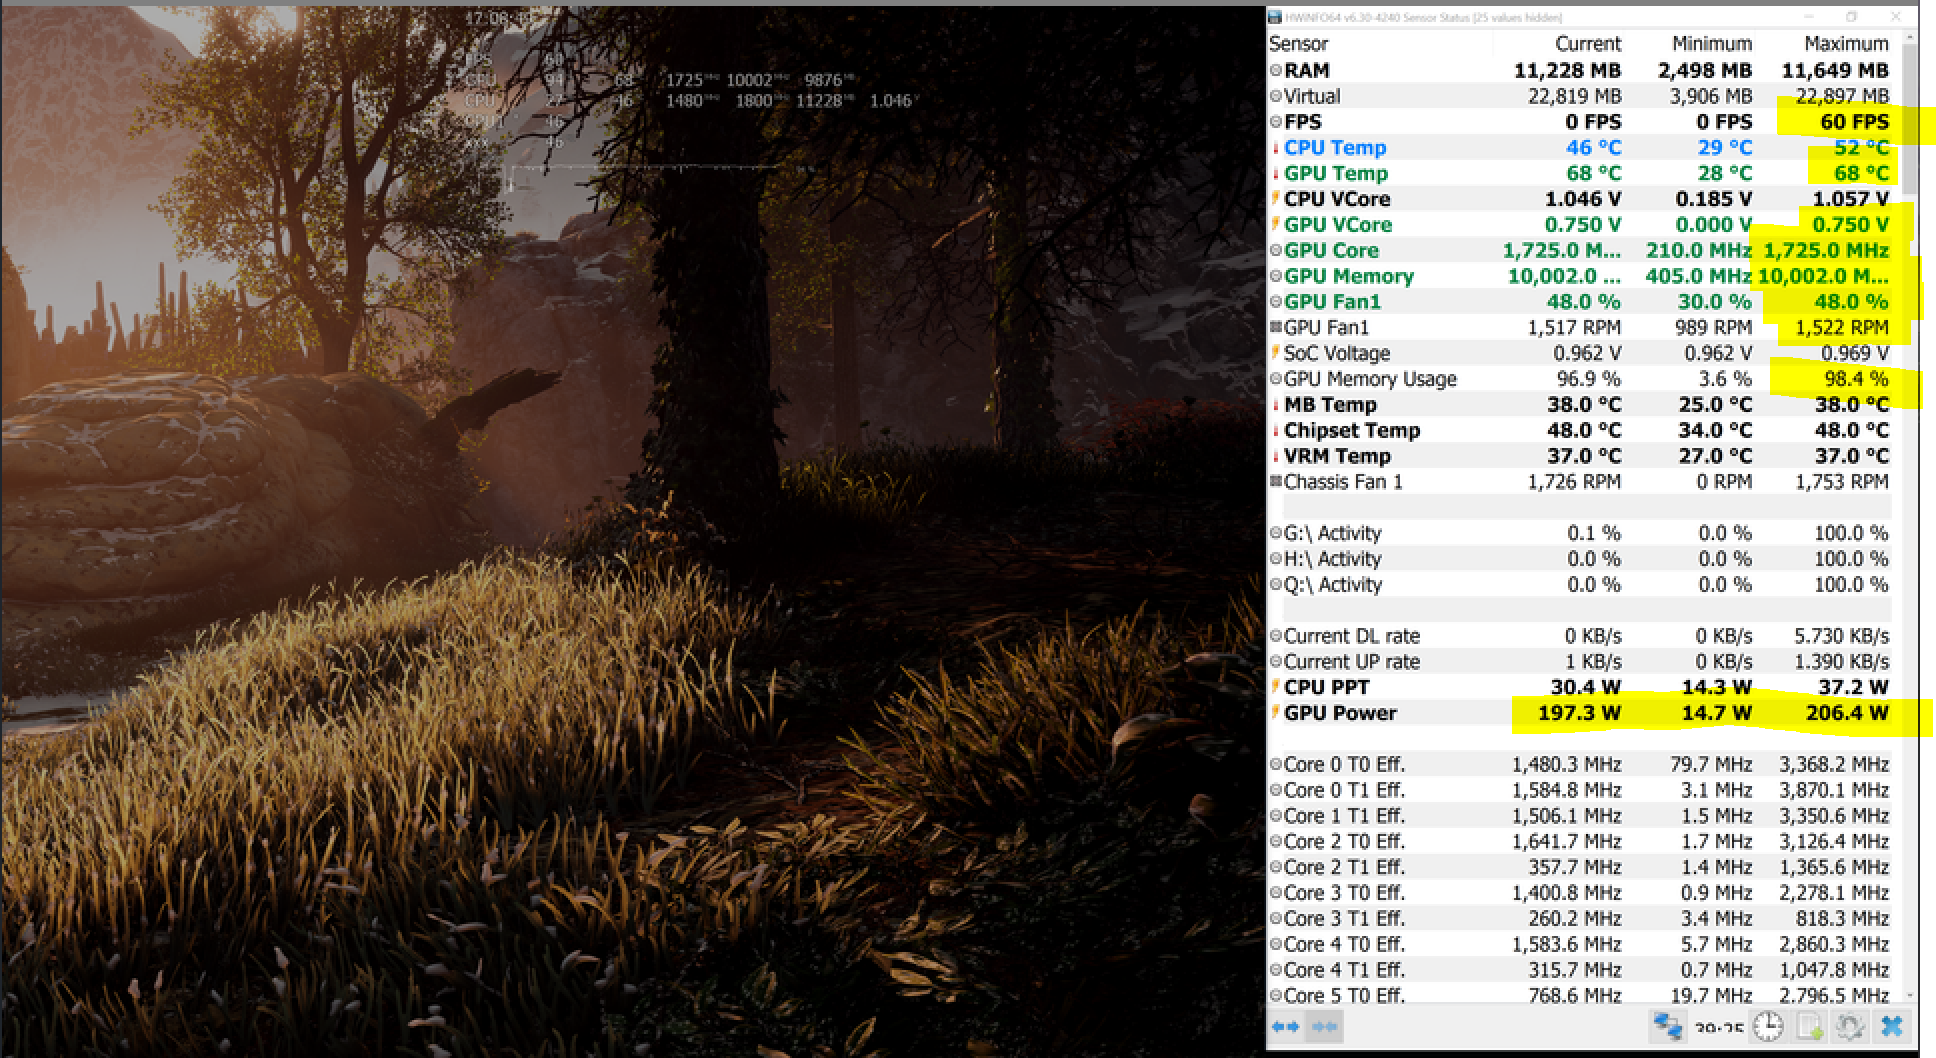Select the RAM sensor row label
This screenshot has width=1936, height=1058.
click(x=1307, y=71)
